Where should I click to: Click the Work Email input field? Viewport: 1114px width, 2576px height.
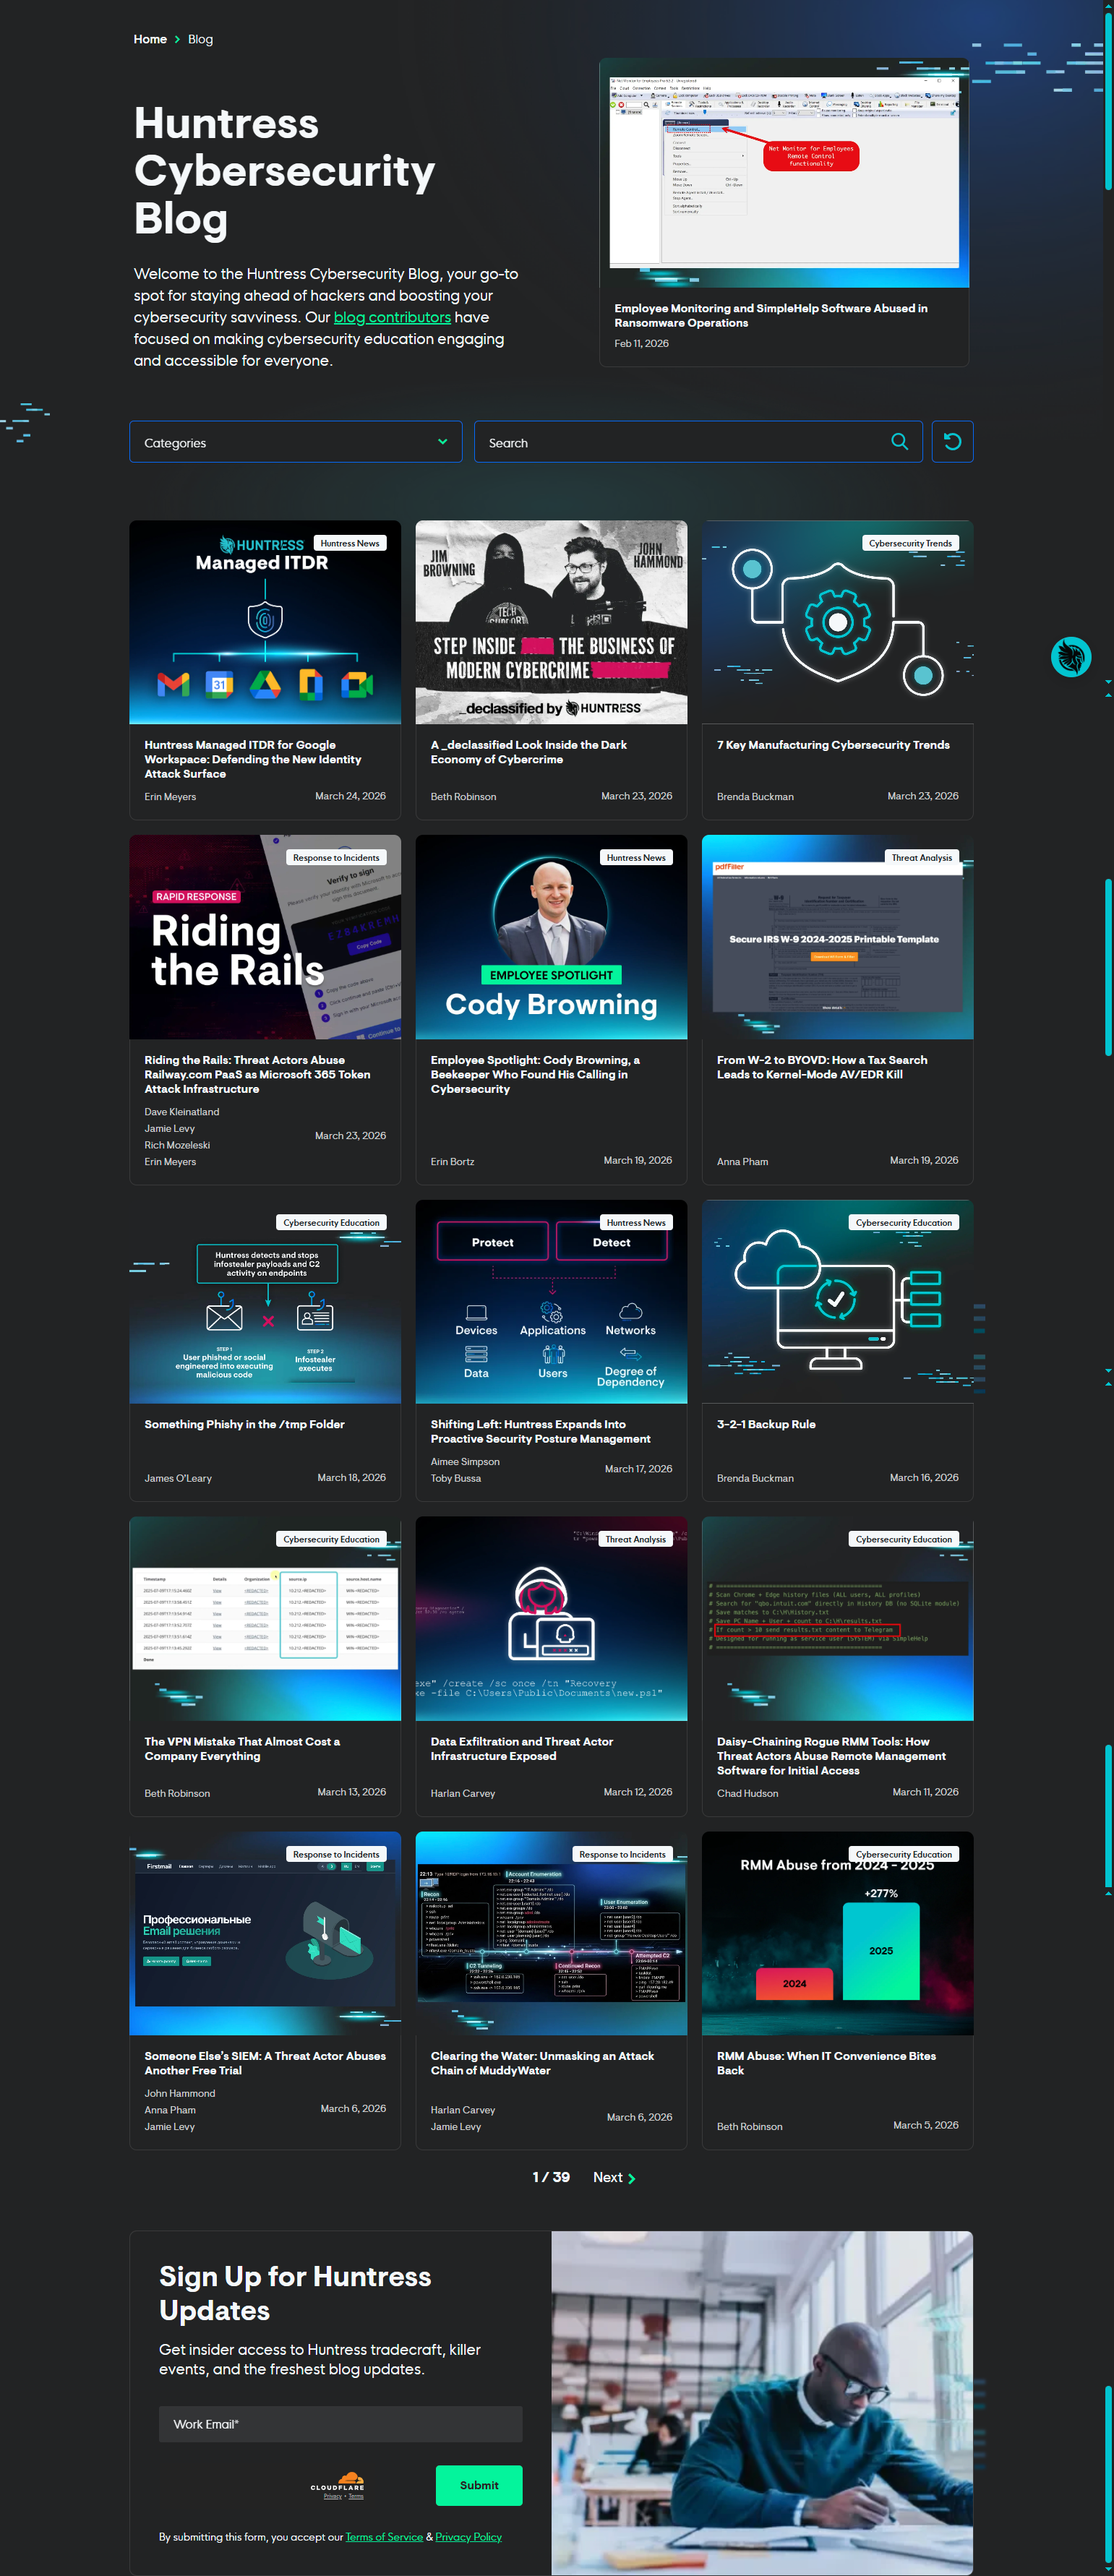[x=340, y=2424]
